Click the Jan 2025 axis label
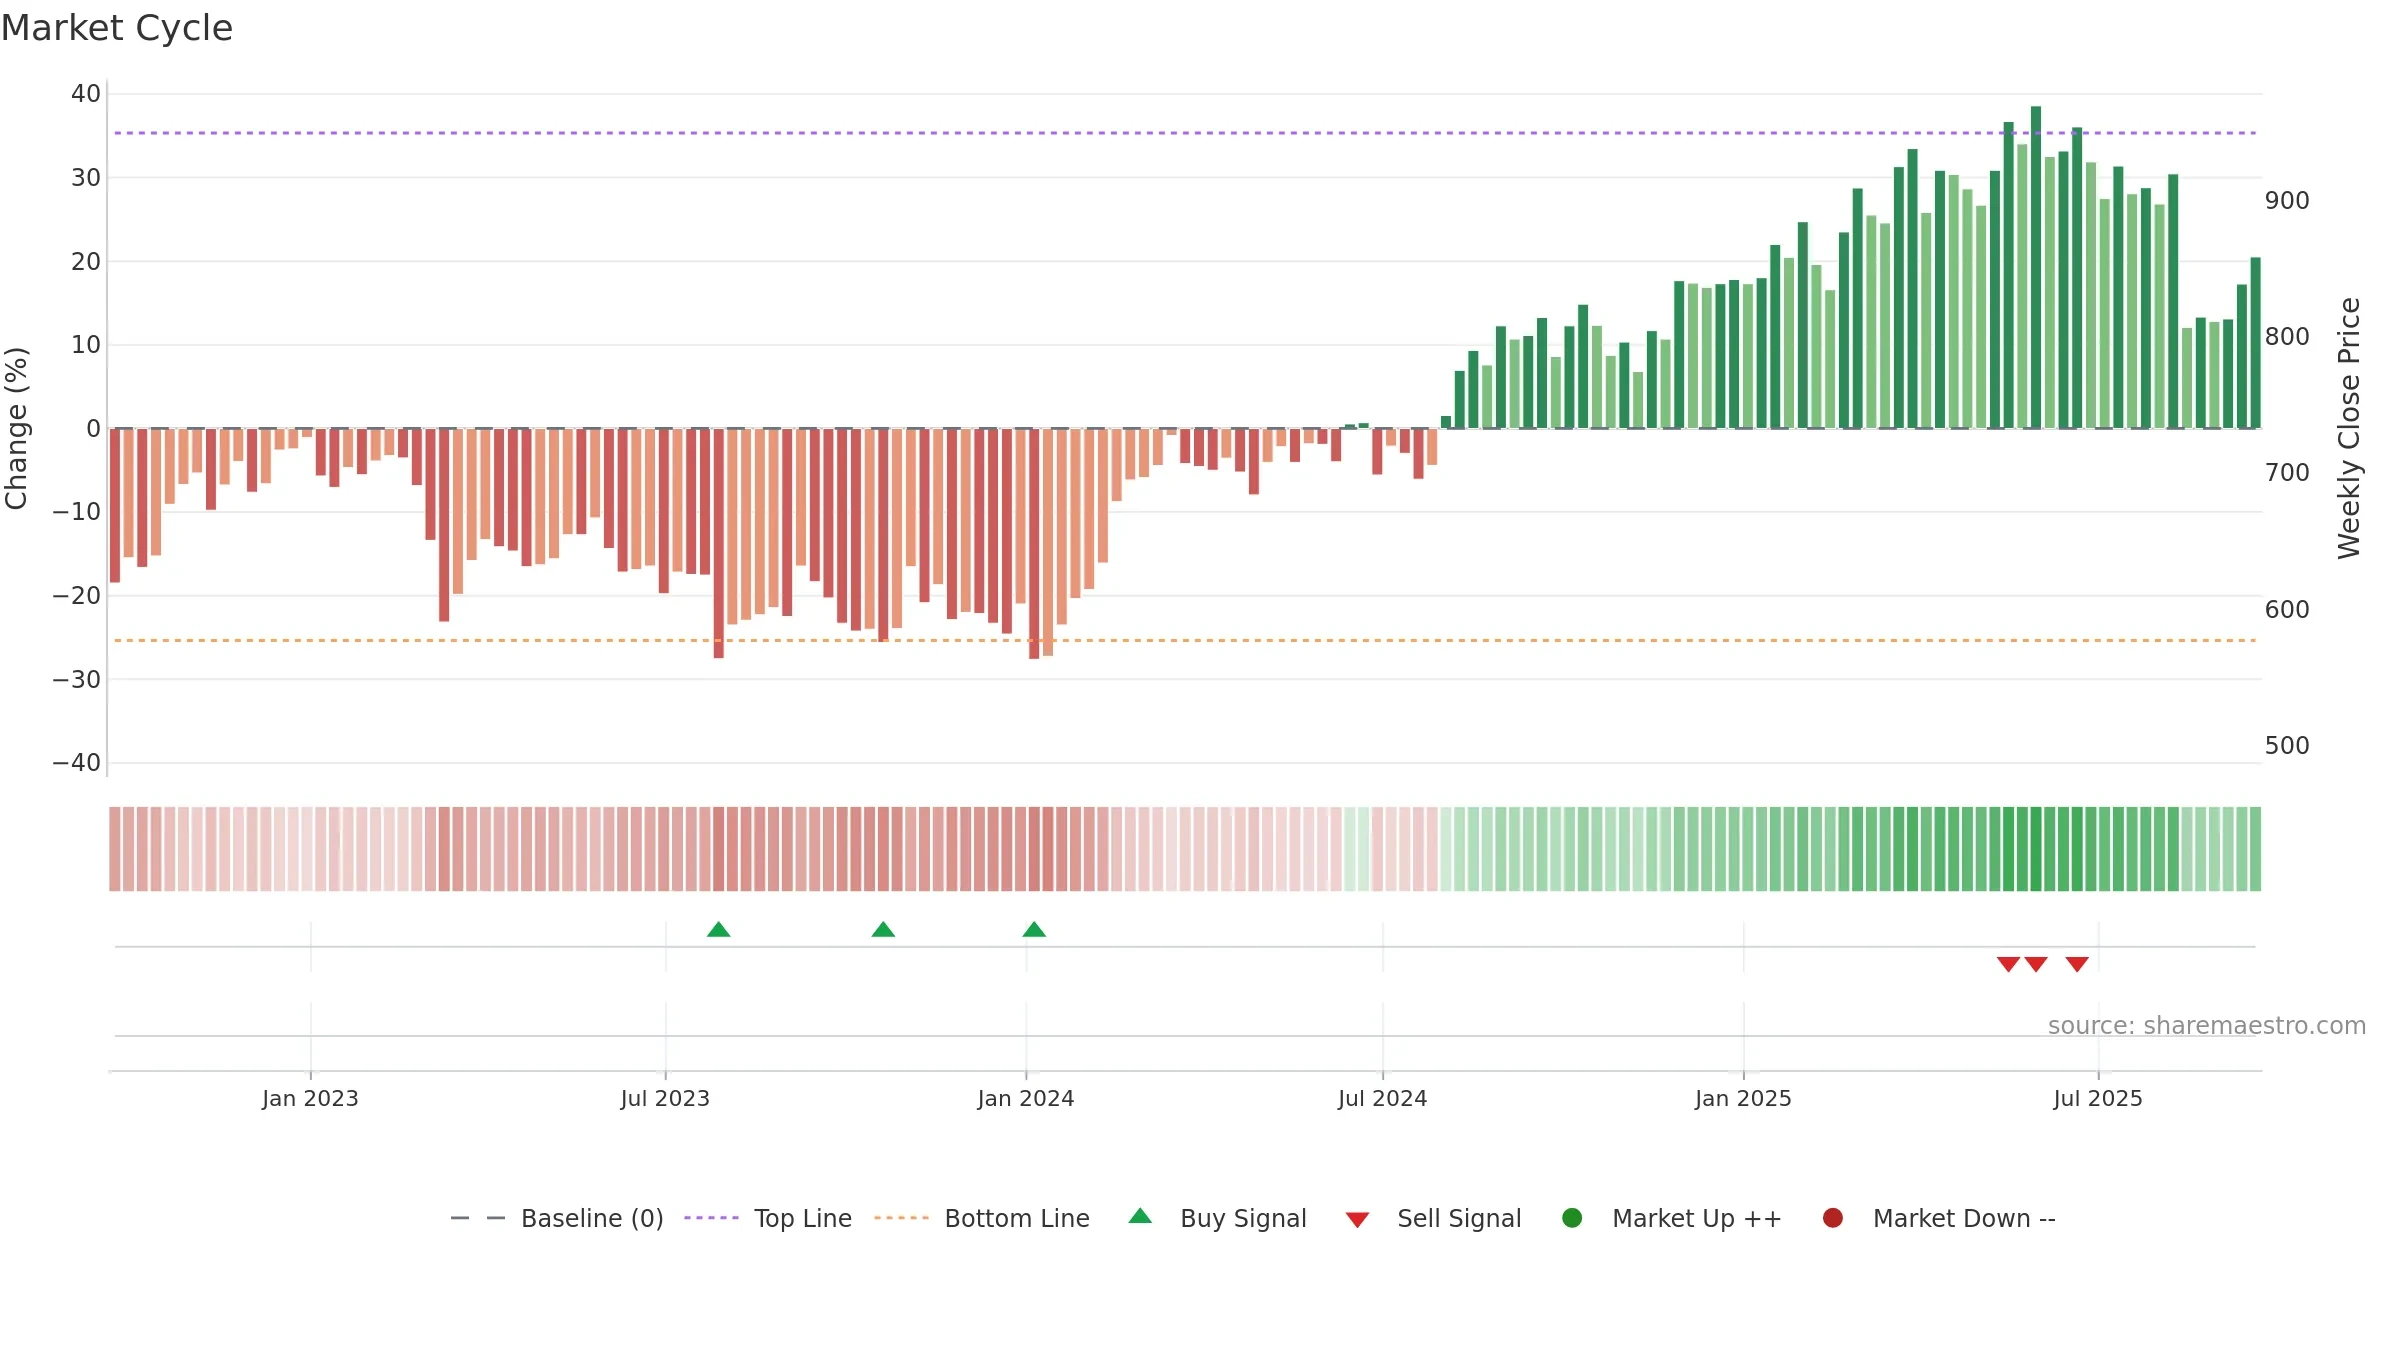2400x1350 pixels. (x=1743, y=1098)
